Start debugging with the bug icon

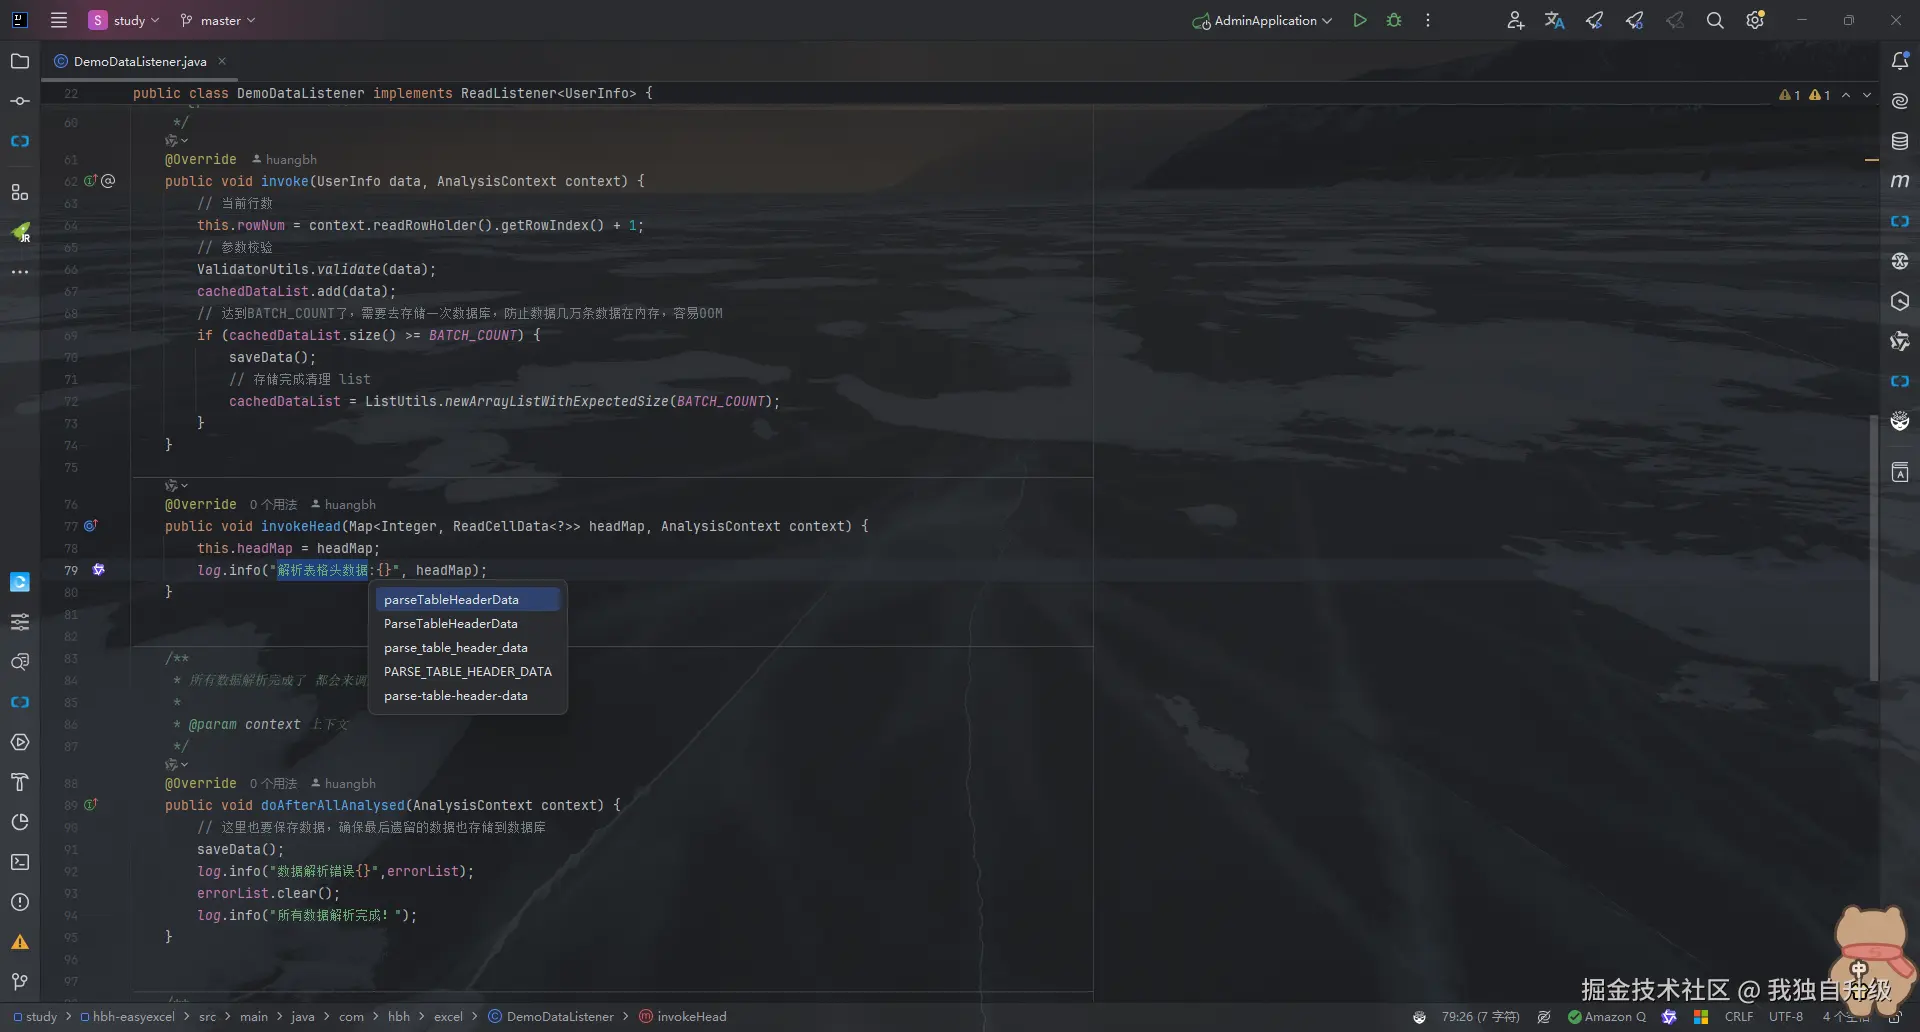coord(1394,20)
